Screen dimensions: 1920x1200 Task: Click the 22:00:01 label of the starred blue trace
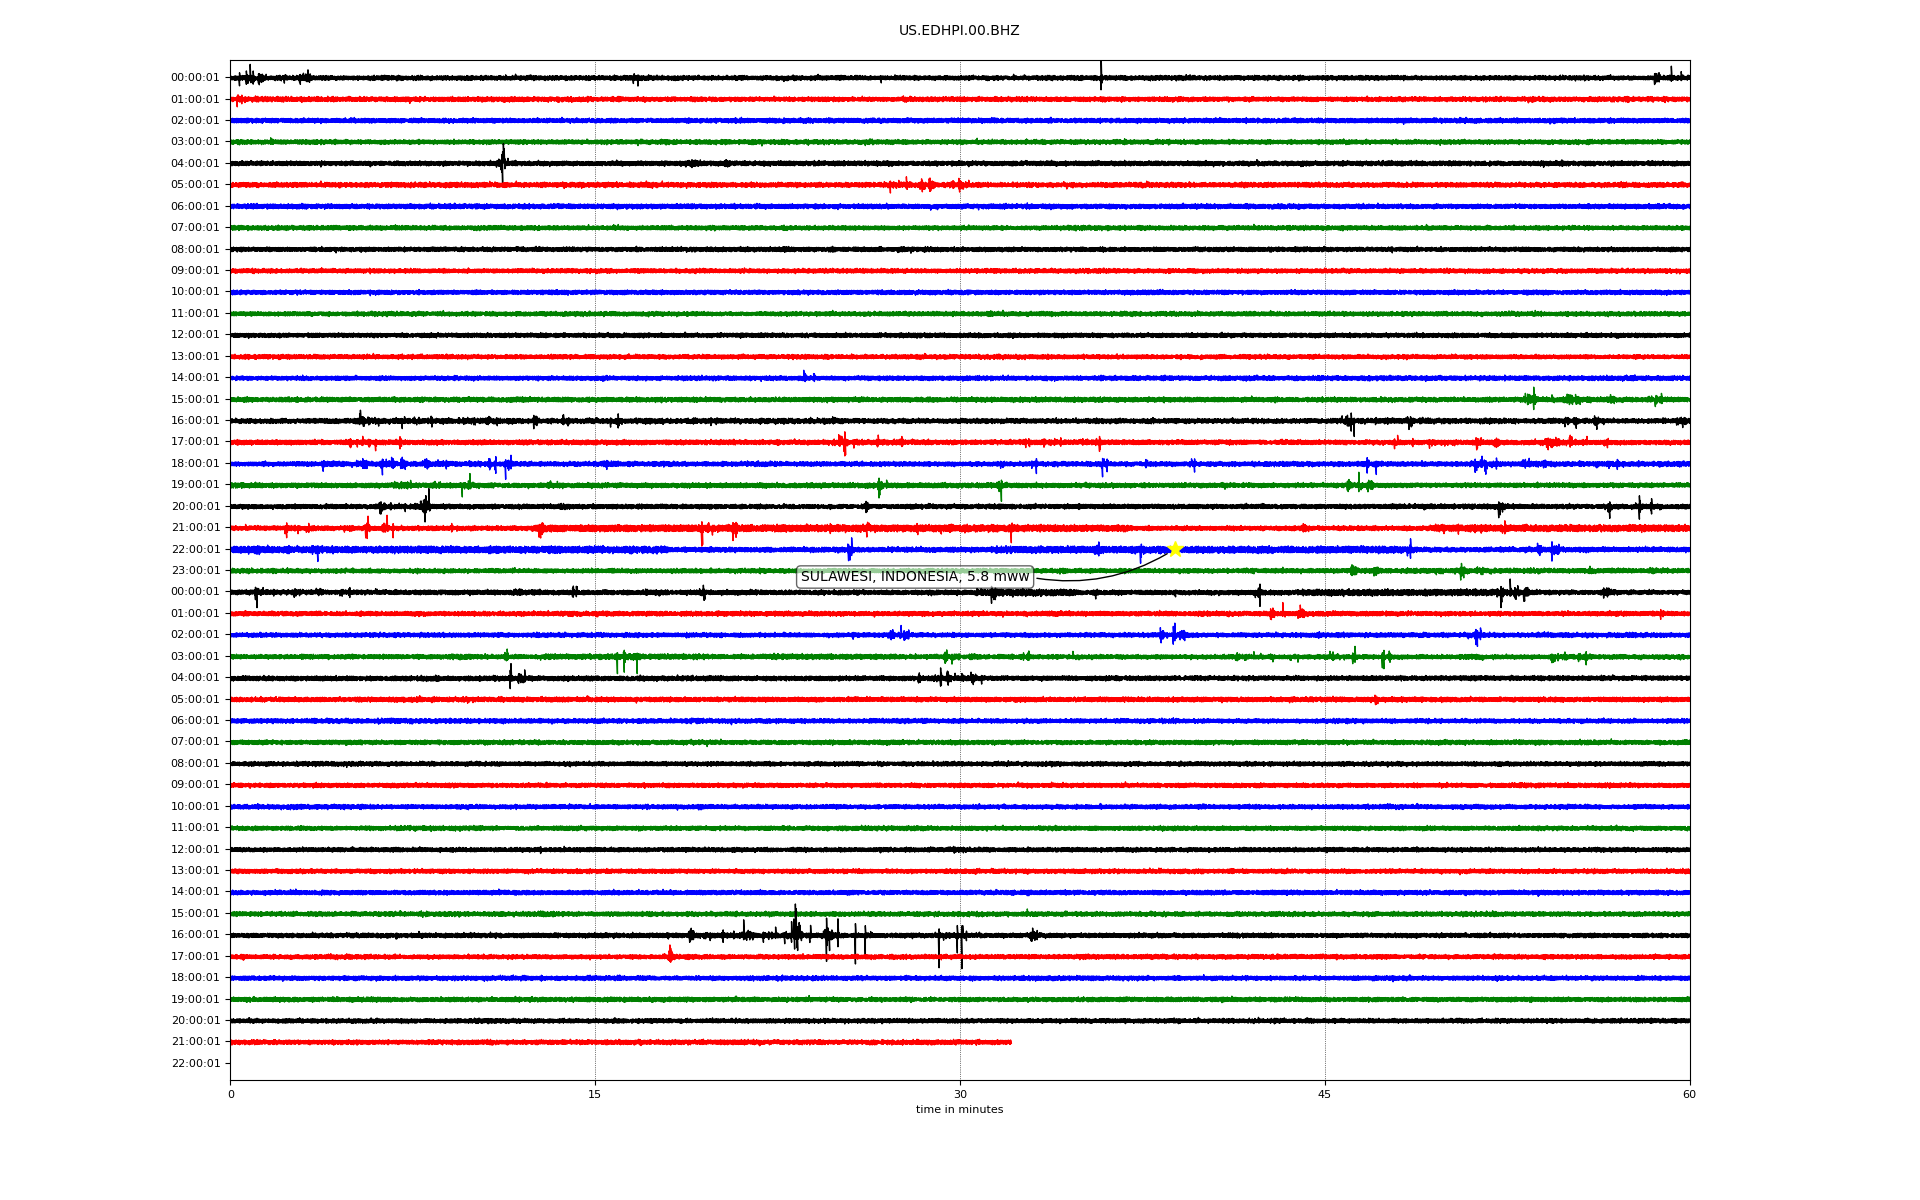(x=195, y=549)
